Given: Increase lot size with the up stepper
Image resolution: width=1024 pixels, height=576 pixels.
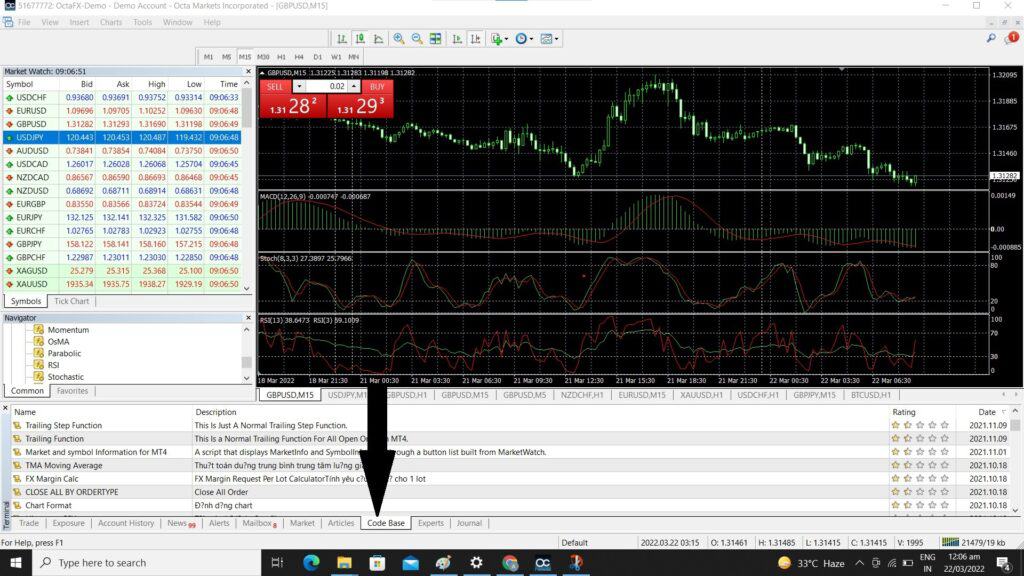Looking at the screenshot, I should [353, 86].
